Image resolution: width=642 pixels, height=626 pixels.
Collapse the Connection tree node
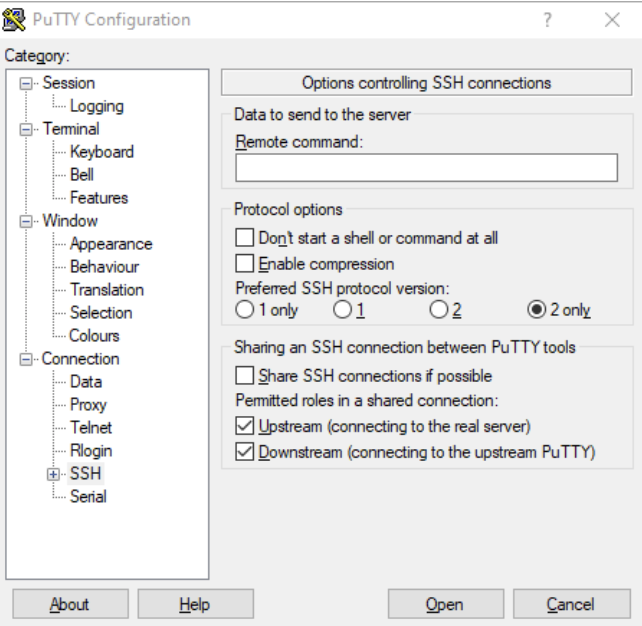(26, 359)
